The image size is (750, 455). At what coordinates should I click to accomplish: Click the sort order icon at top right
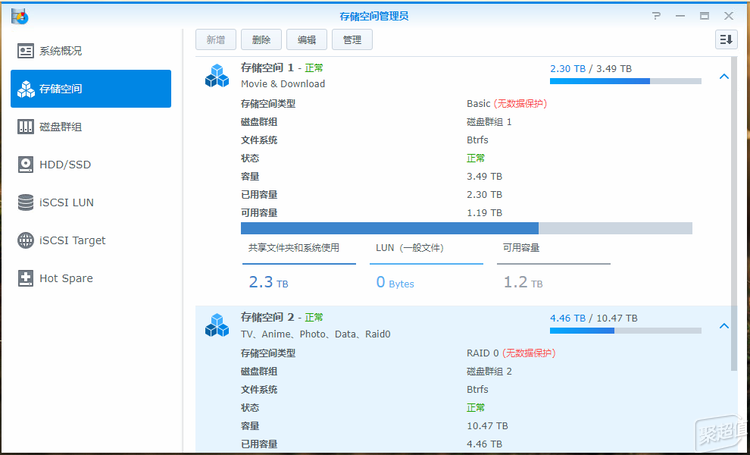[725, 39]
